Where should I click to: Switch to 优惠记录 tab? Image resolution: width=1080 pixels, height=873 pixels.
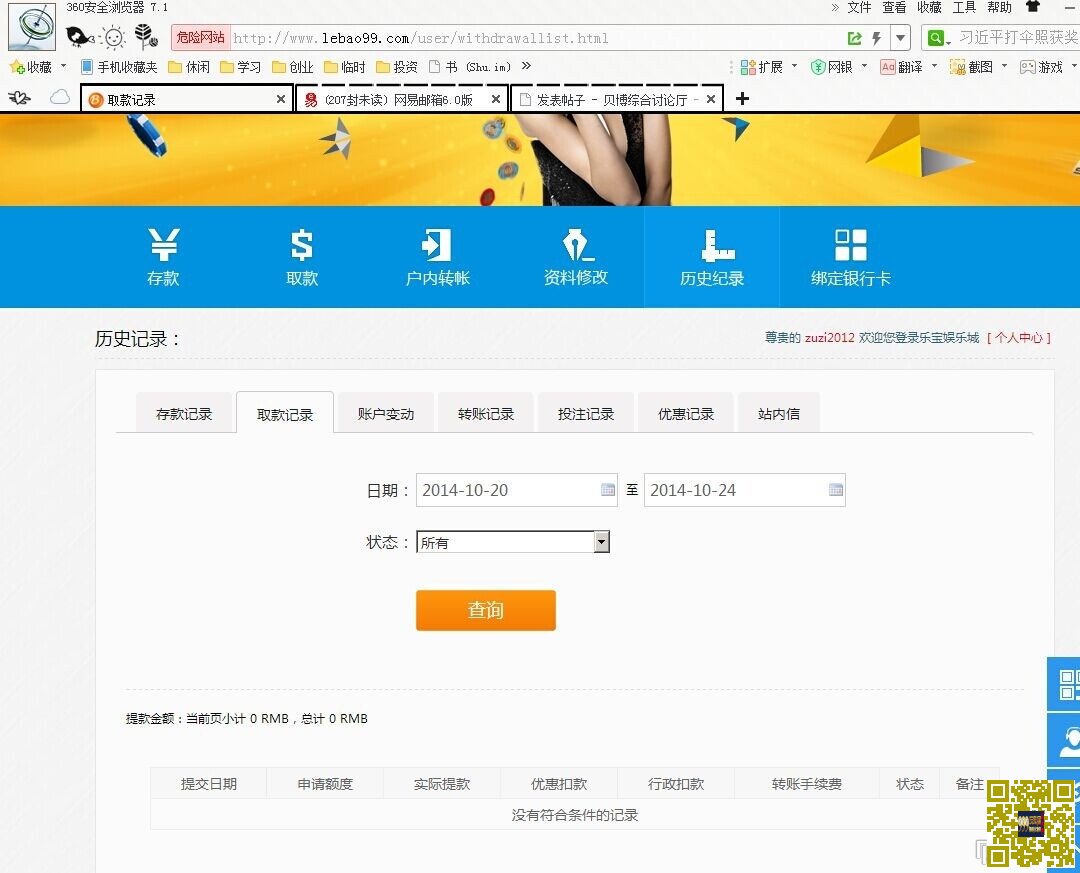(x=686, y=413)
